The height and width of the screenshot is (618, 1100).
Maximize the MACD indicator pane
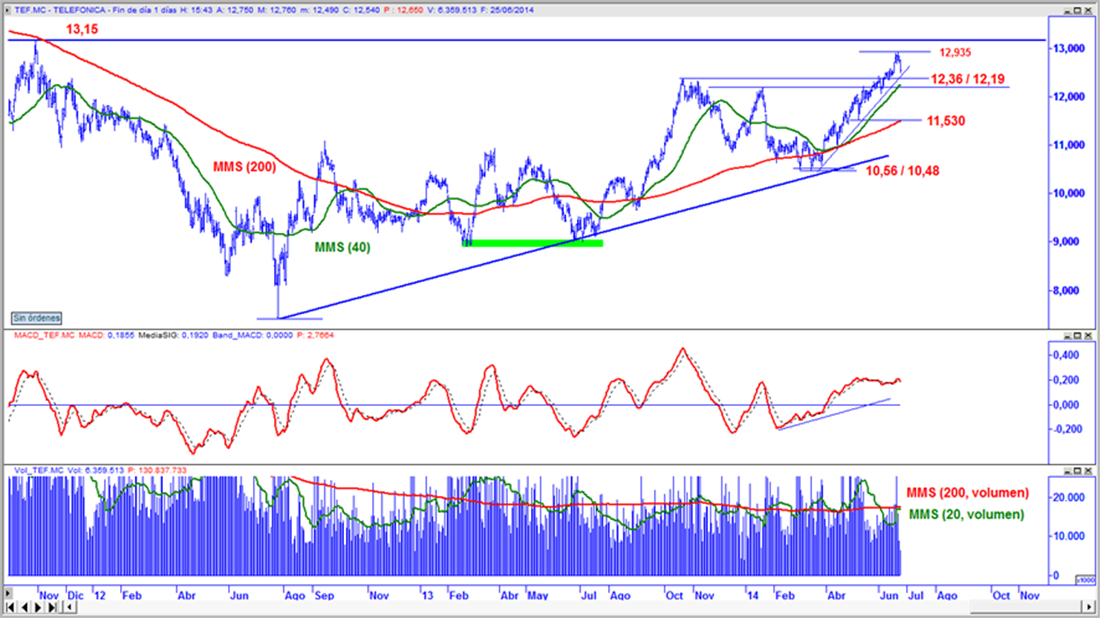(1078, 335)
